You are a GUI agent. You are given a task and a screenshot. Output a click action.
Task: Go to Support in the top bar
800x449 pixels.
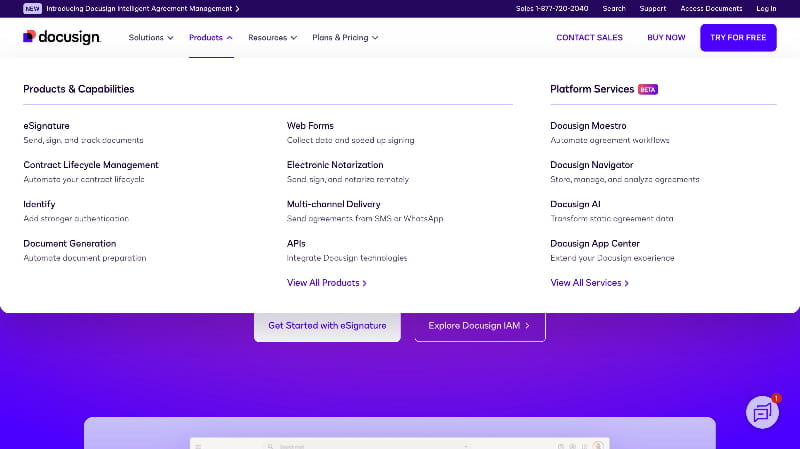coord(653,9)
